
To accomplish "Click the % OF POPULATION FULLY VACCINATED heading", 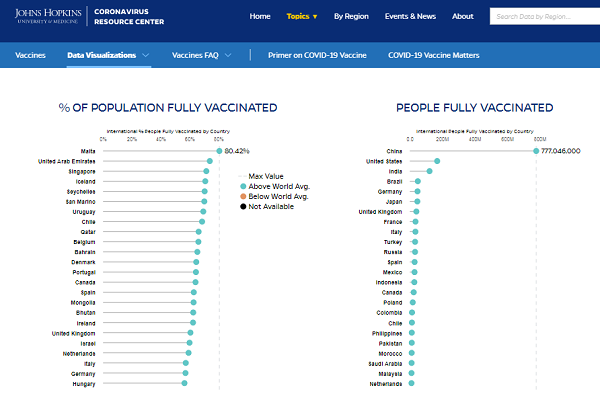I will [x=168, y=108].
